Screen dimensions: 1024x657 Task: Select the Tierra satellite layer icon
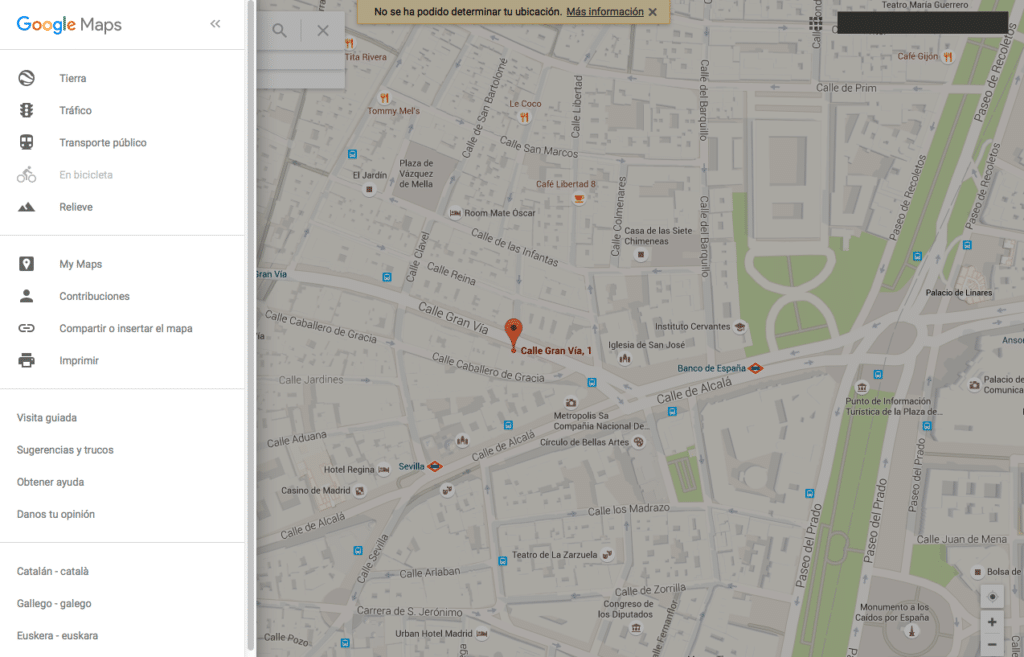[x=27, y=77]
